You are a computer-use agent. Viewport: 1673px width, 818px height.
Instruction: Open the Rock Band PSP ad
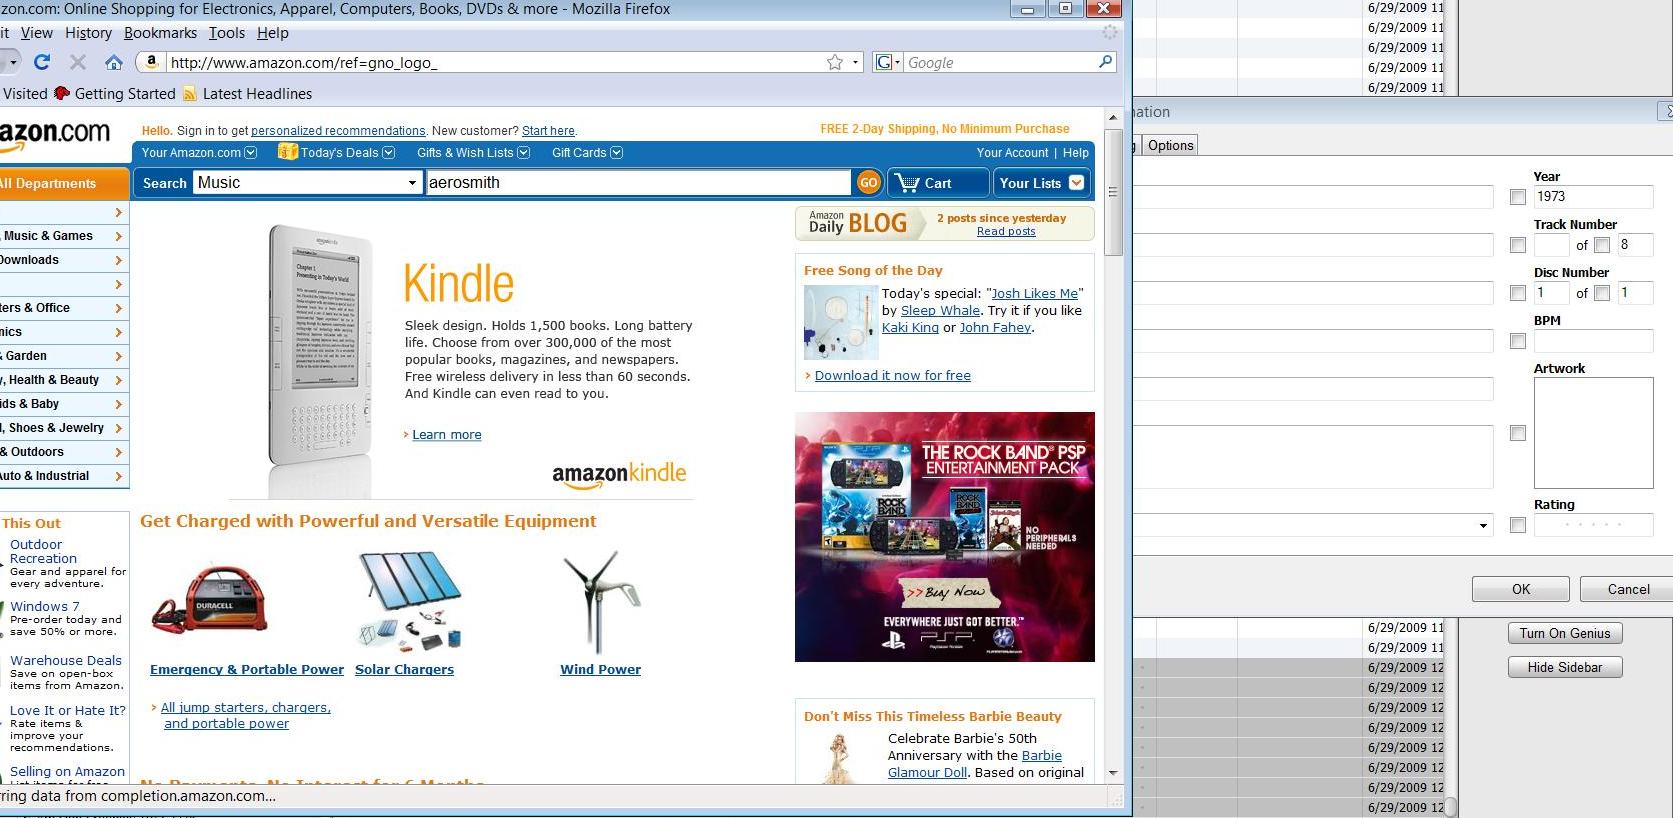point(945,537)
